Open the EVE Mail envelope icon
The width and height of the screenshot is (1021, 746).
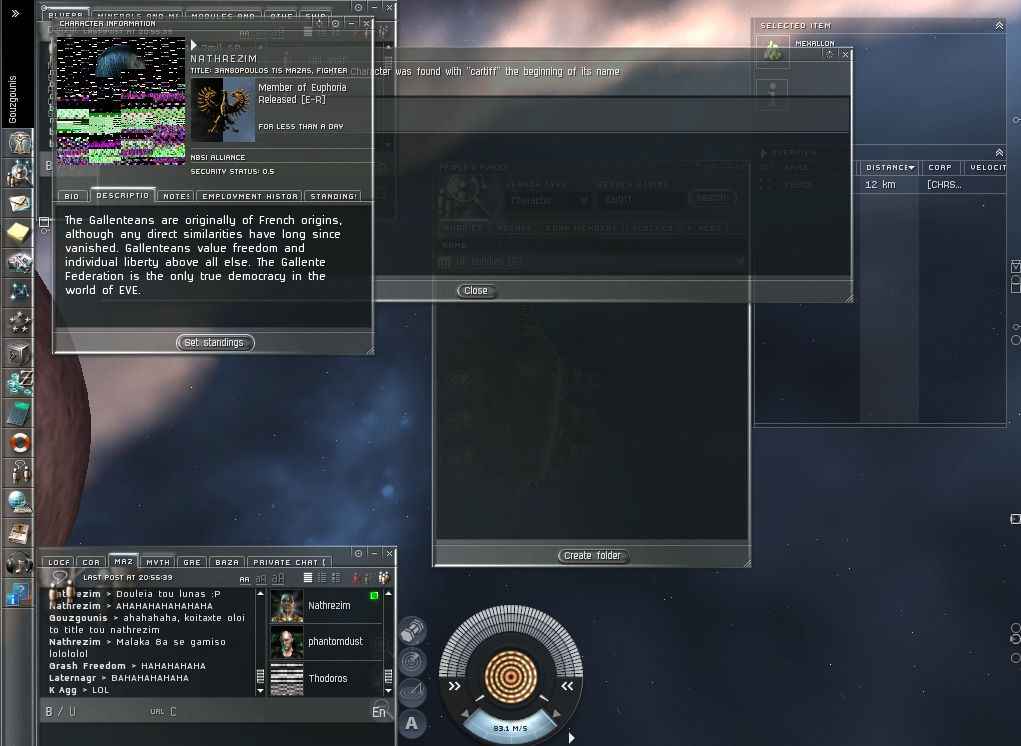(19, 203)
